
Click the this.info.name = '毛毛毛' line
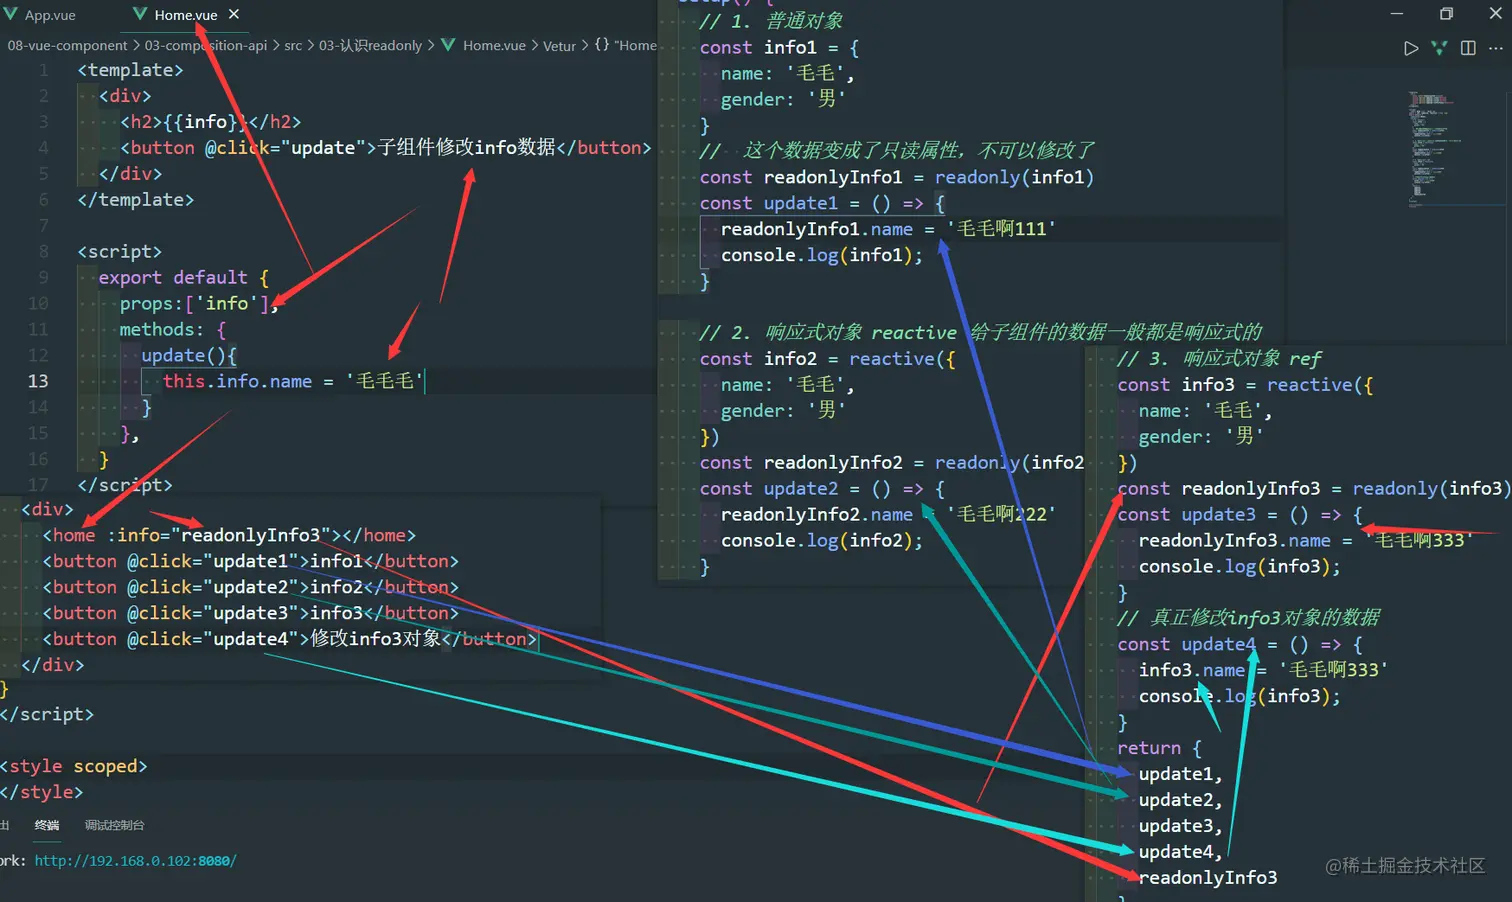click(x=293, y=381)
